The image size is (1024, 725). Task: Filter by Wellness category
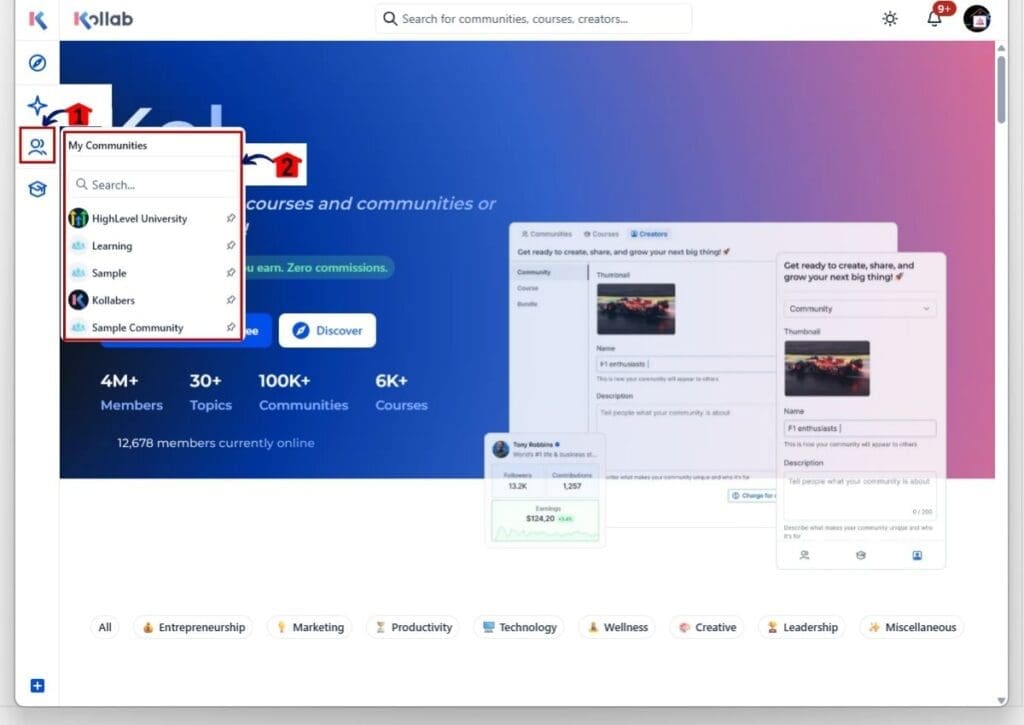click(x=617, y=627)
